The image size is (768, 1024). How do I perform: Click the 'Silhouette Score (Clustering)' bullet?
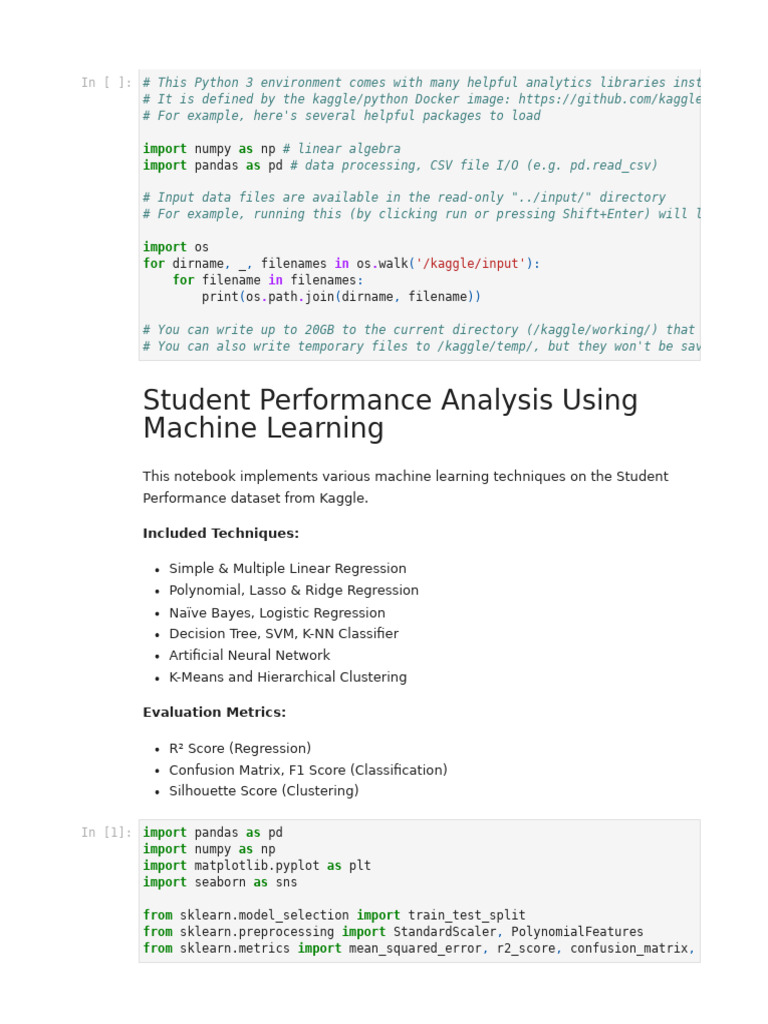(263, 791)
